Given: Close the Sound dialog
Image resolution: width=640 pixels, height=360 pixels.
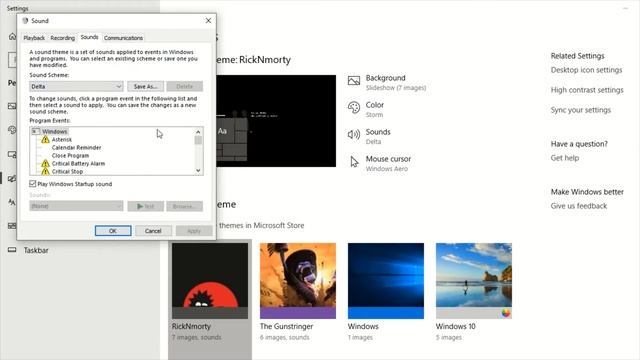Looking at the screenshot, I should coord(208,20).
